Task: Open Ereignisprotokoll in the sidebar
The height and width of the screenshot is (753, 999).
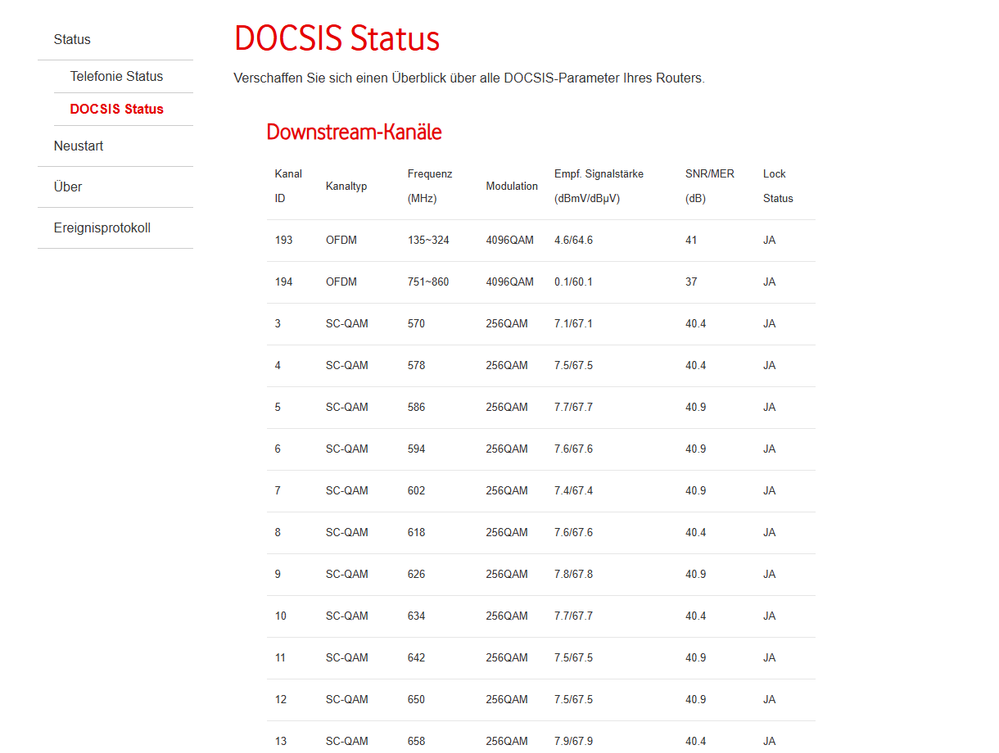Action: [102, 228]
